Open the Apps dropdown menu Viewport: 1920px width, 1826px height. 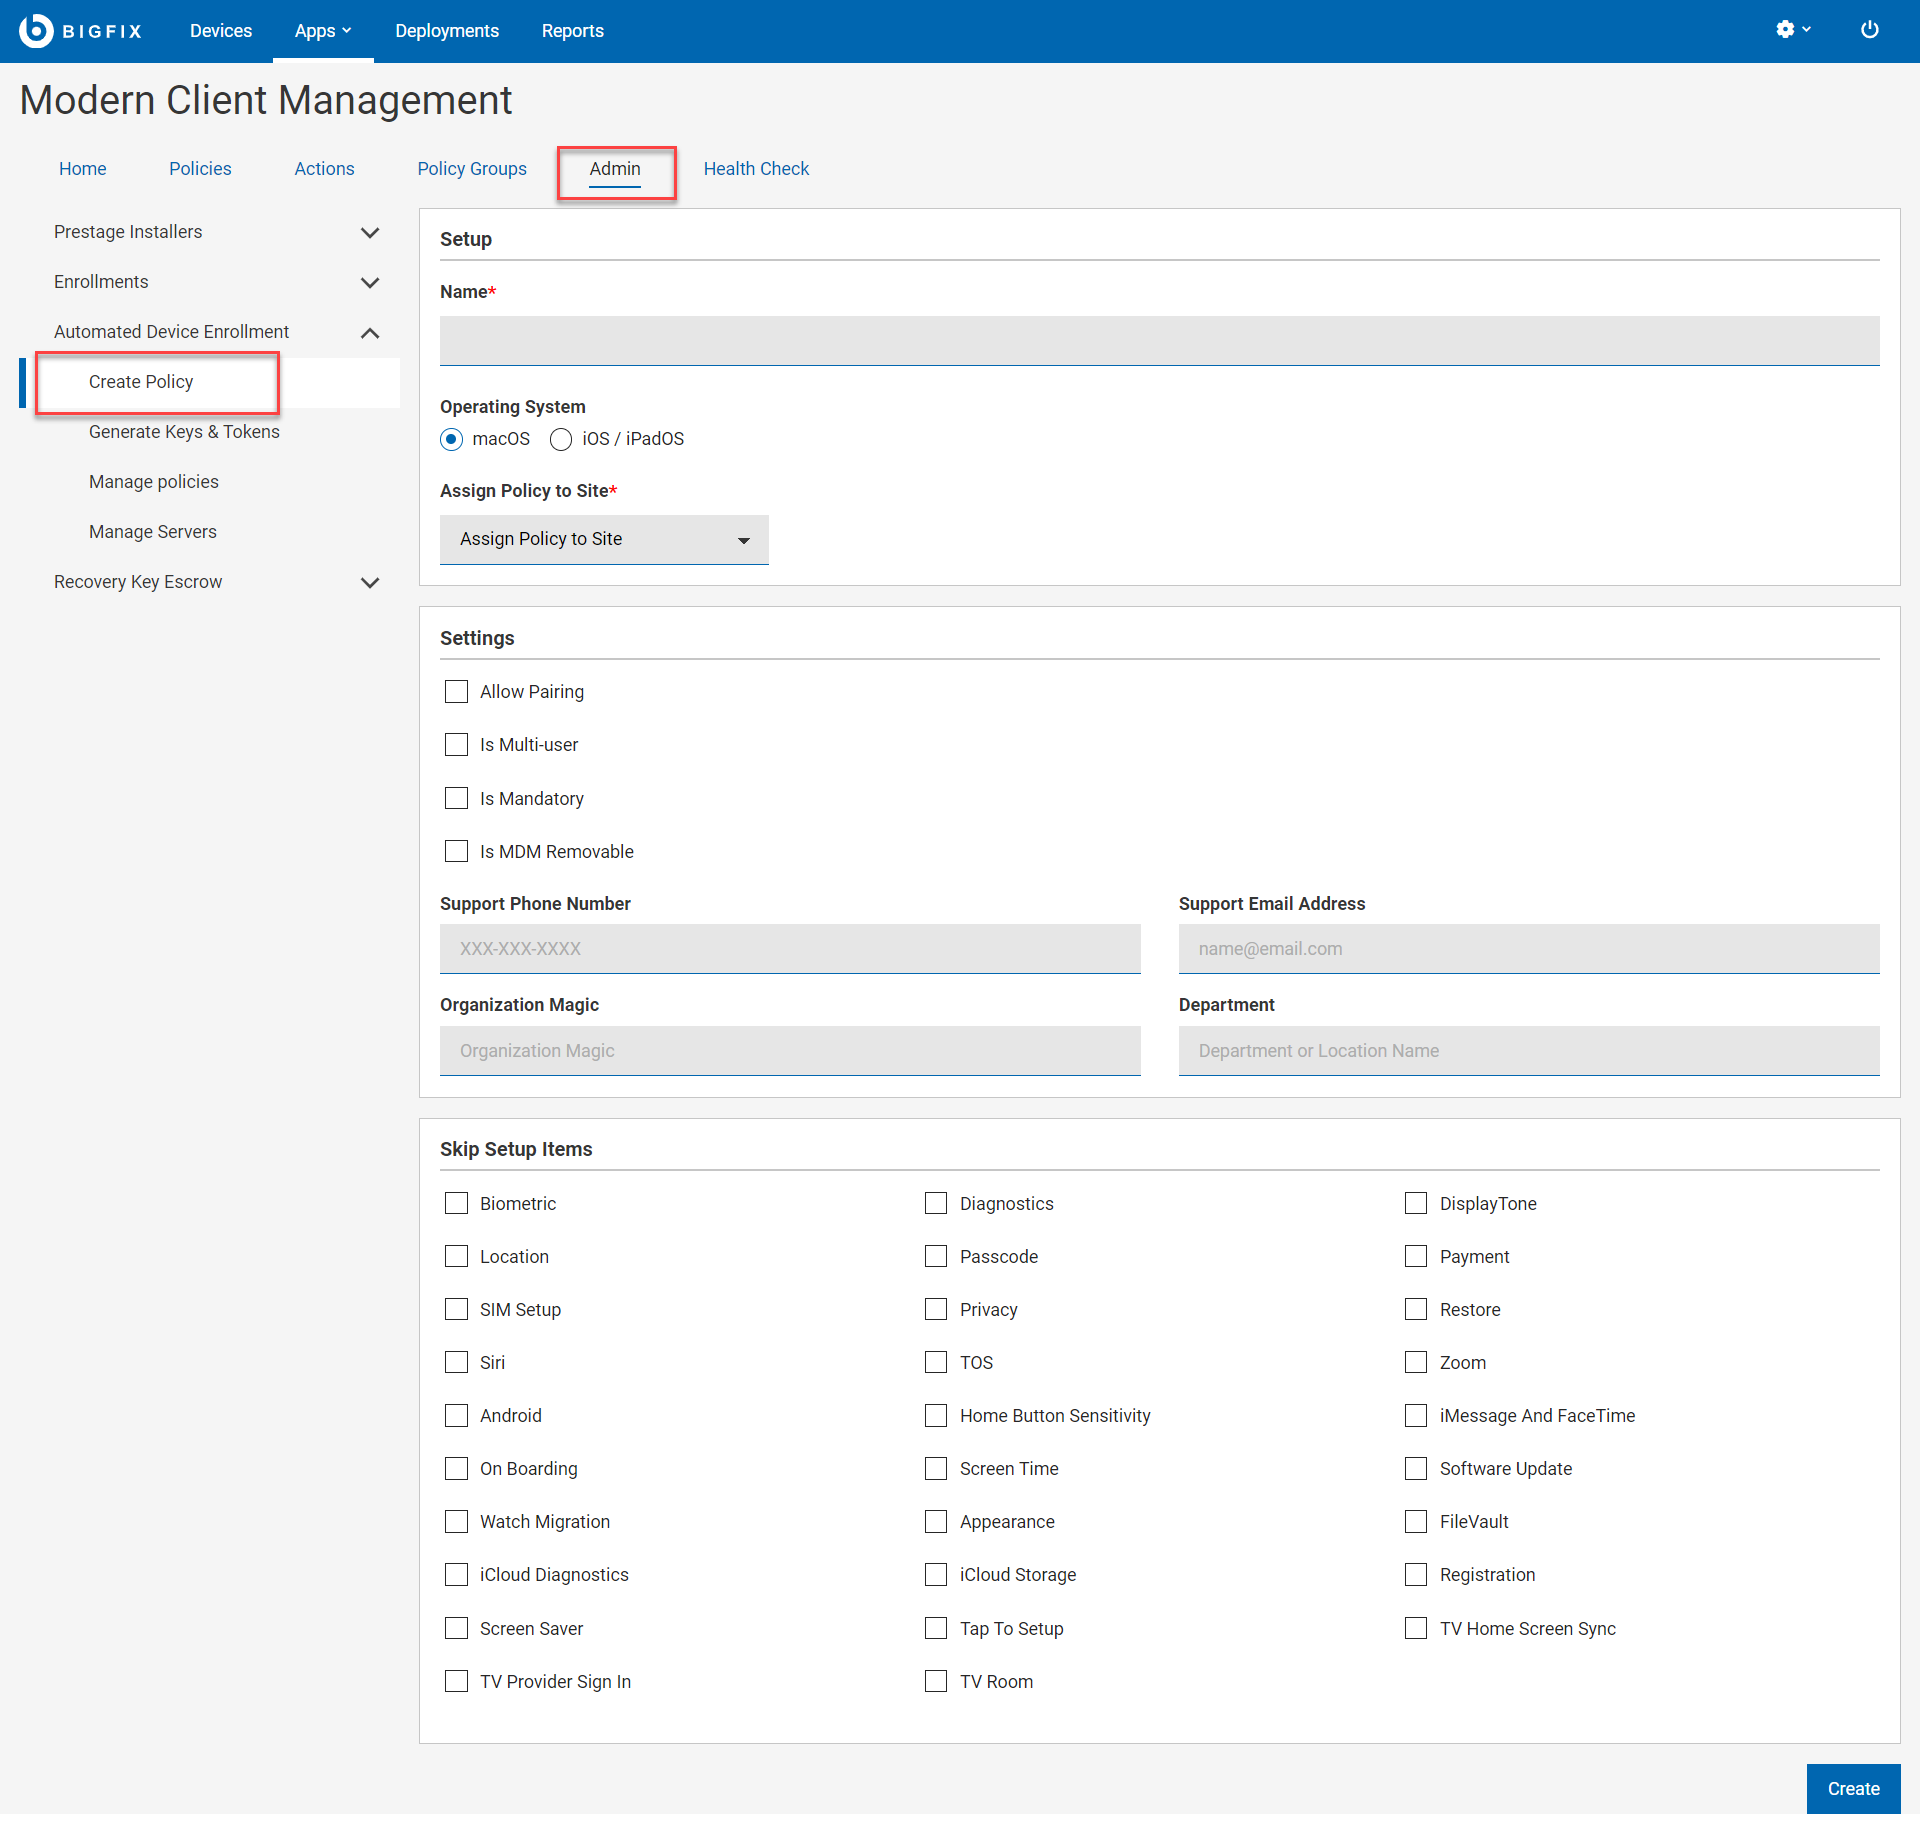322,31
